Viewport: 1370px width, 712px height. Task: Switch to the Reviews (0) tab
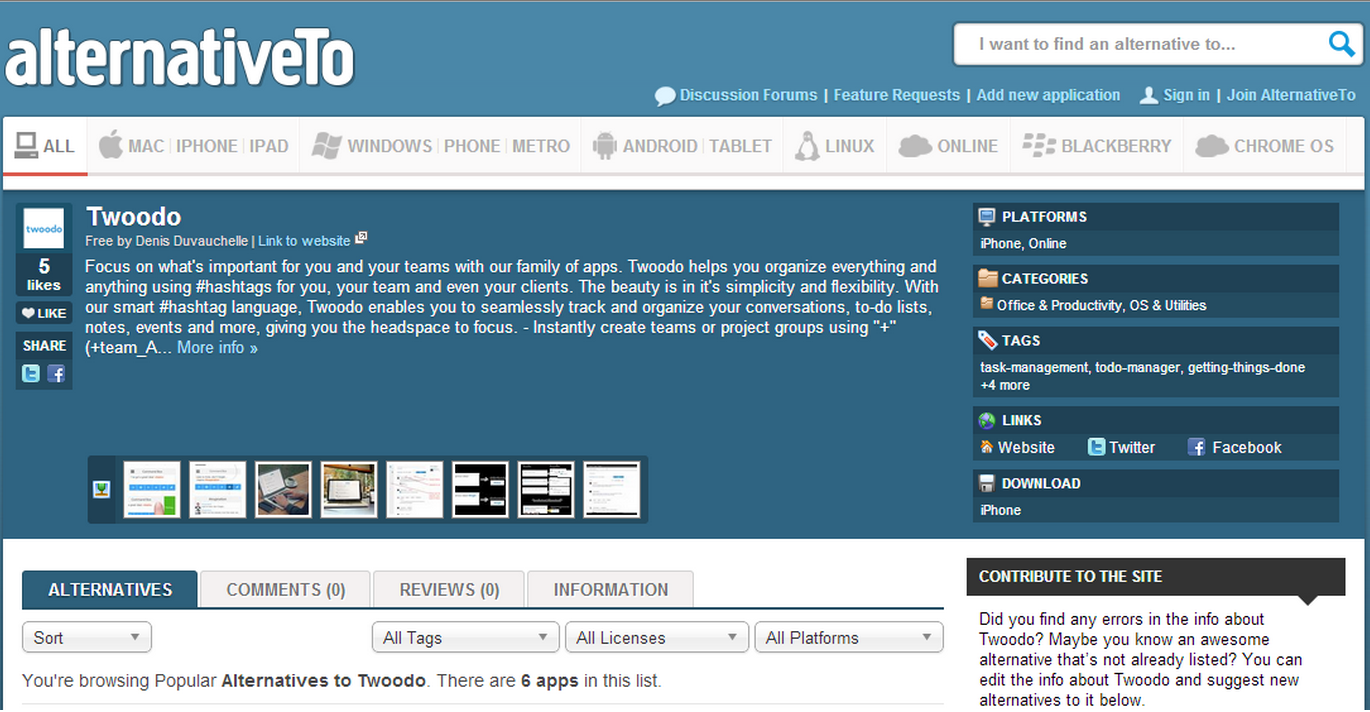click(450, 589)
